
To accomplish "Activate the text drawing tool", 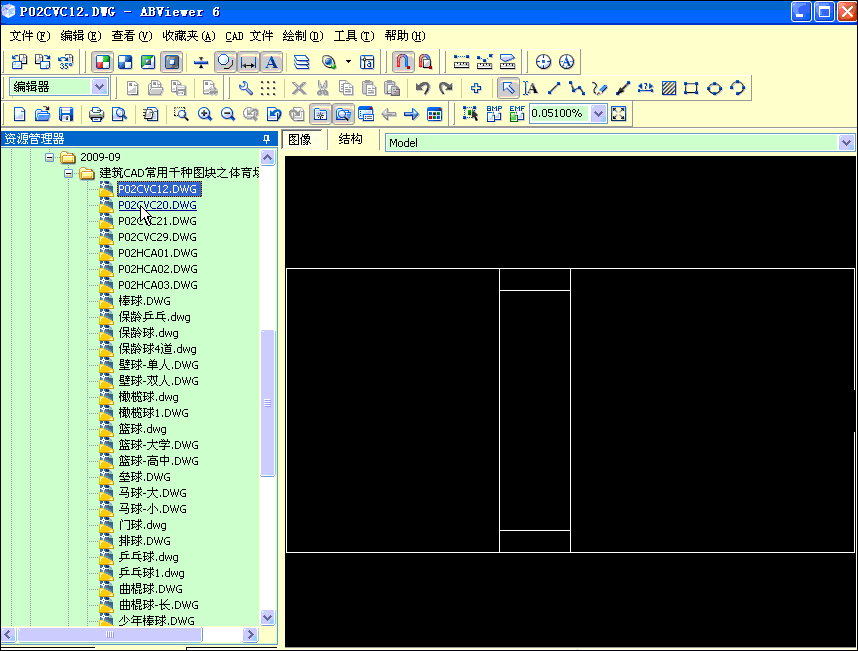I will point(531,88).
